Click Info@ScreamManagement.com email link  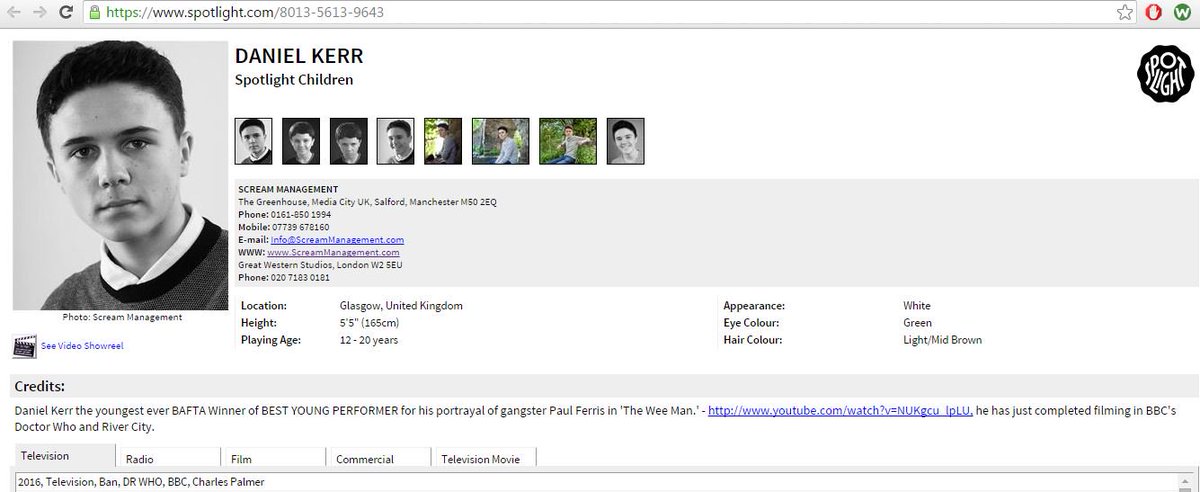[x=337, y=240]
